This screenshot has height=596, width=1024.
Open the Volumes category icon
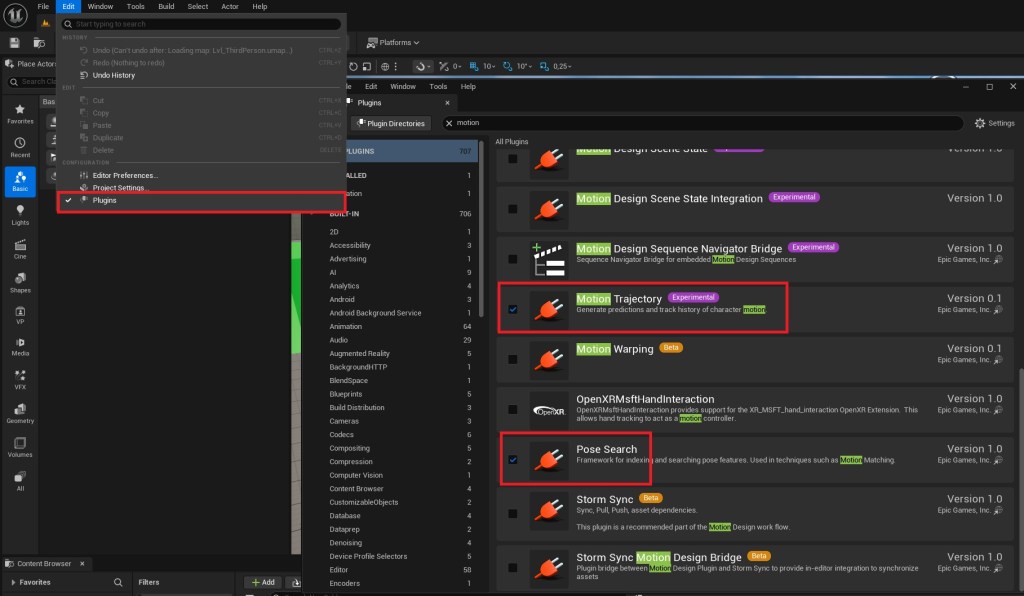(20, 446)
